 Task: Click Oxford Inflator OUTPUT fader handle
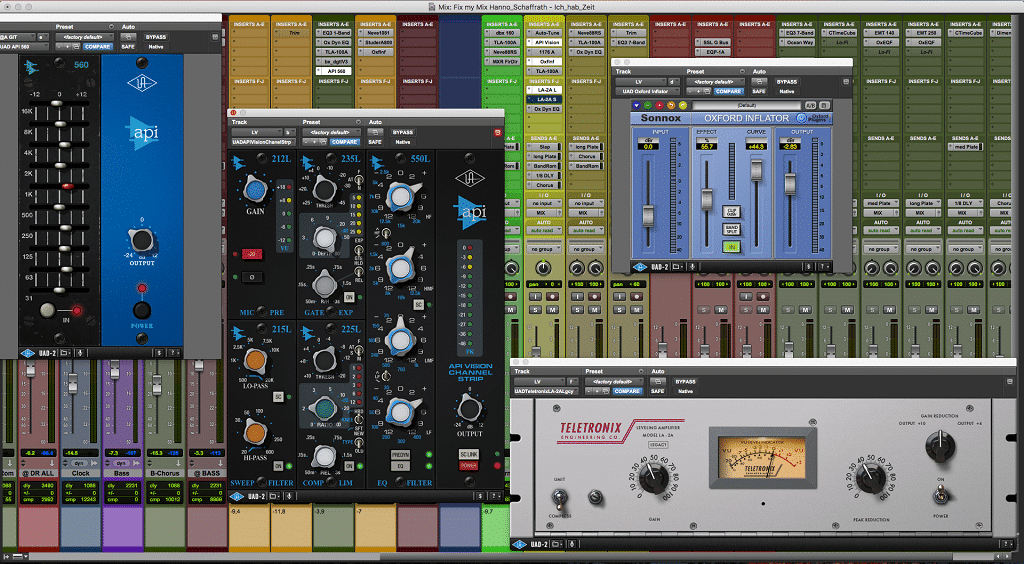[x=790, y=185]
